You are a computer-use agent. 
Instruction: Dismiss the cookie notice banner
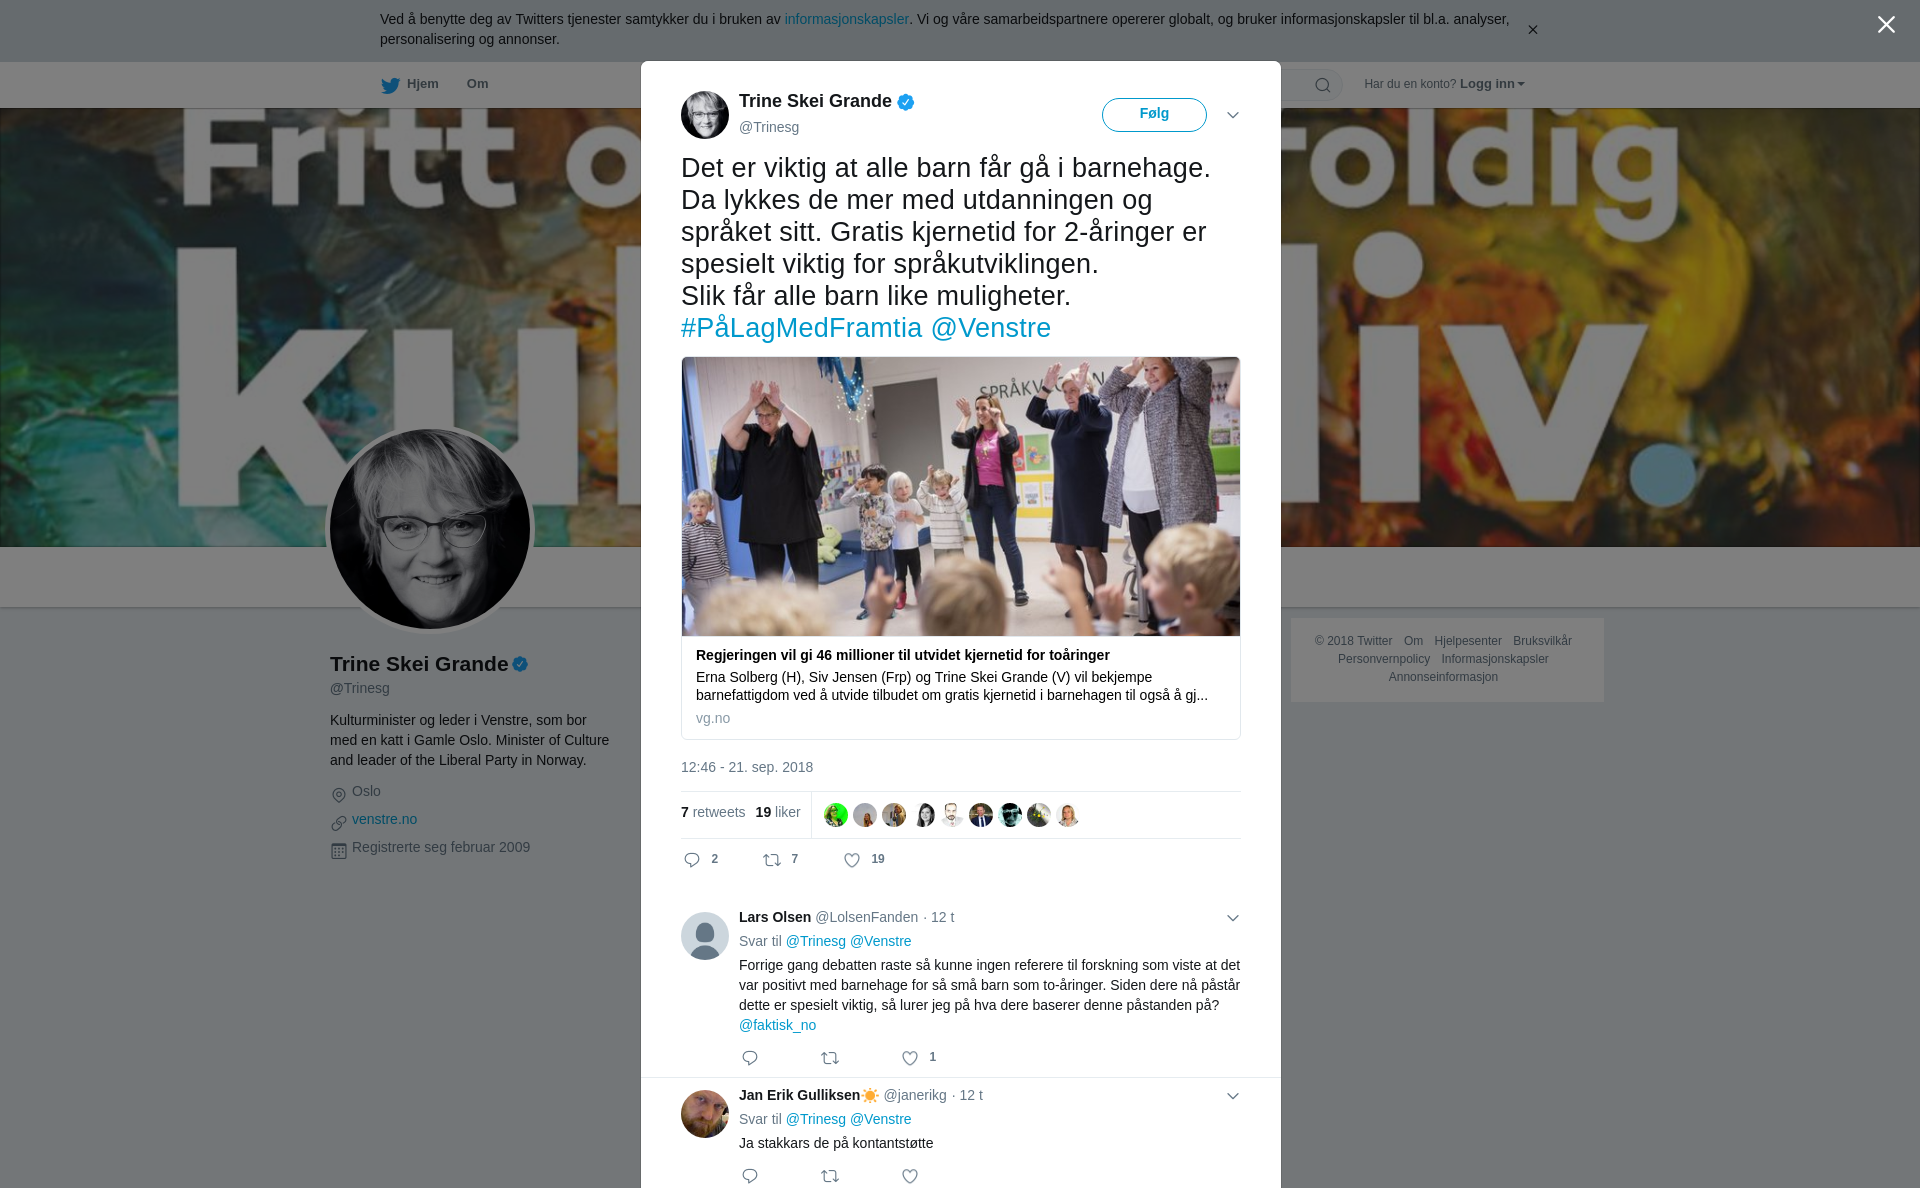(x=1532, y=30)
